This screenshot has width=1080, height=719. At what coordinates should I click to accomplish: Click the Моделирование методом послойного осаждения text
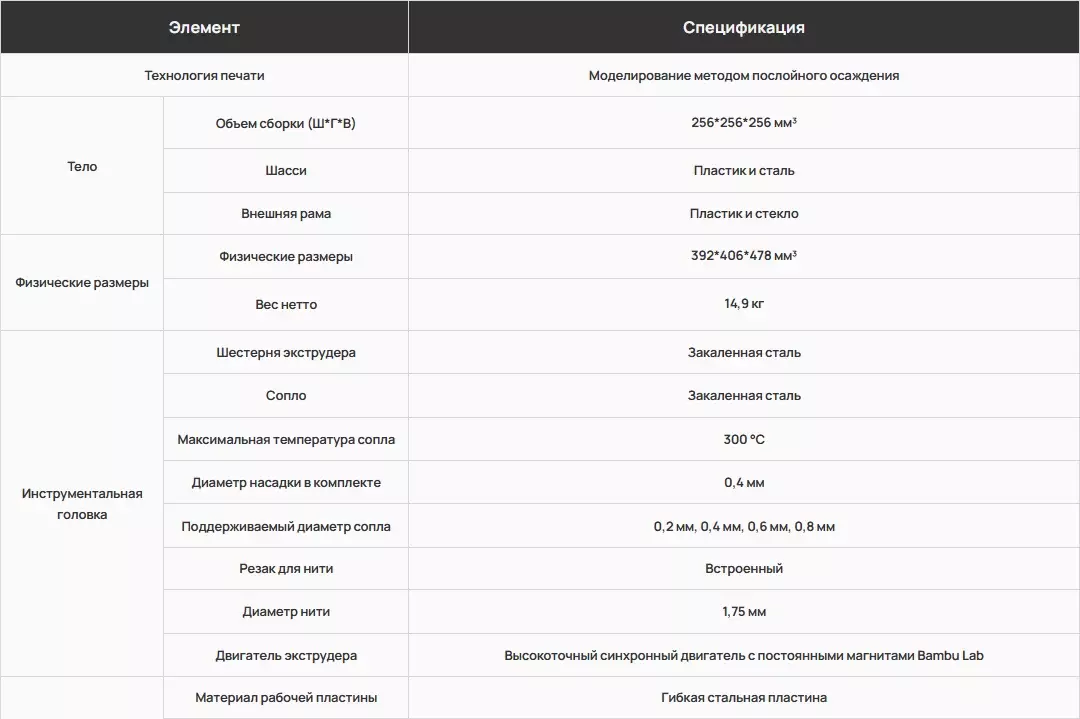[x=744, y=75]
